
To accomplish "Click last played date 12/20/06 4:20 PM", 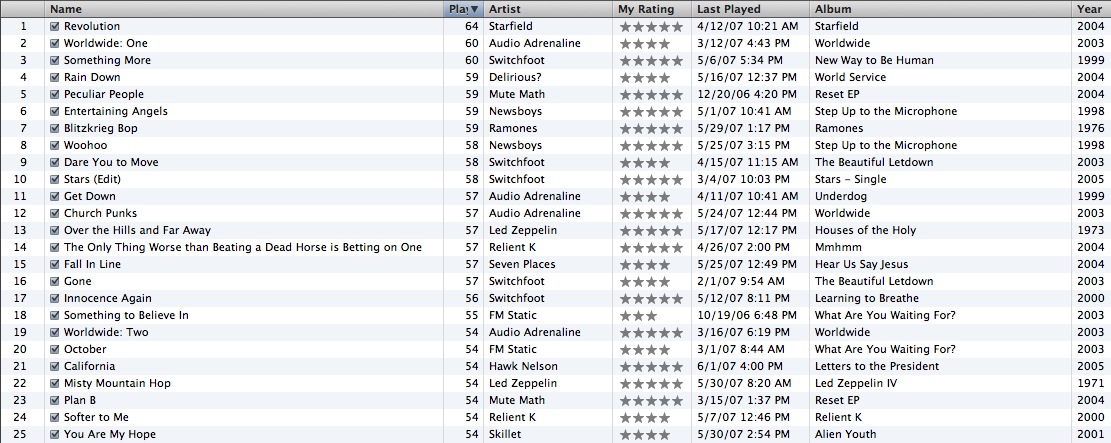I will coord(747,94).
